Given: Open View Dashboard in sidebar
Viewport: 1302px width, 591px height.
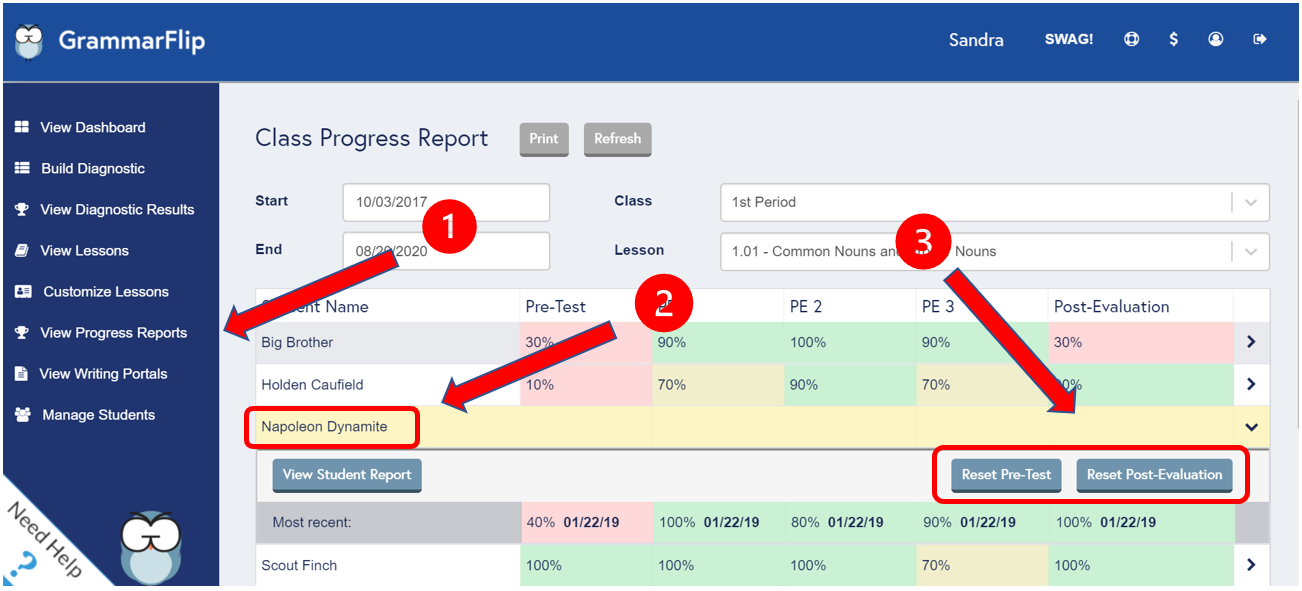Looking at the screenshot, I should click(x=93, y=127).
